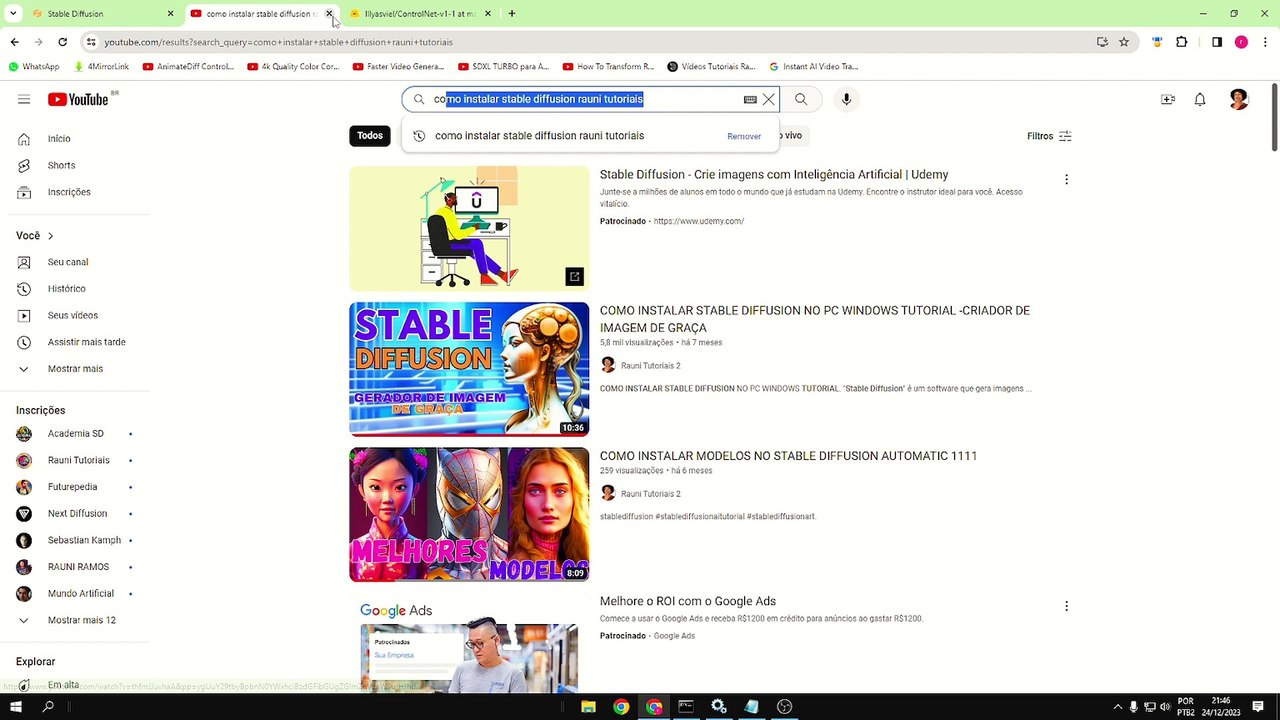The width and height of the screenshot is (1280, 720).
Task: Open the Chrome side panel
Action: point(1217,42)
